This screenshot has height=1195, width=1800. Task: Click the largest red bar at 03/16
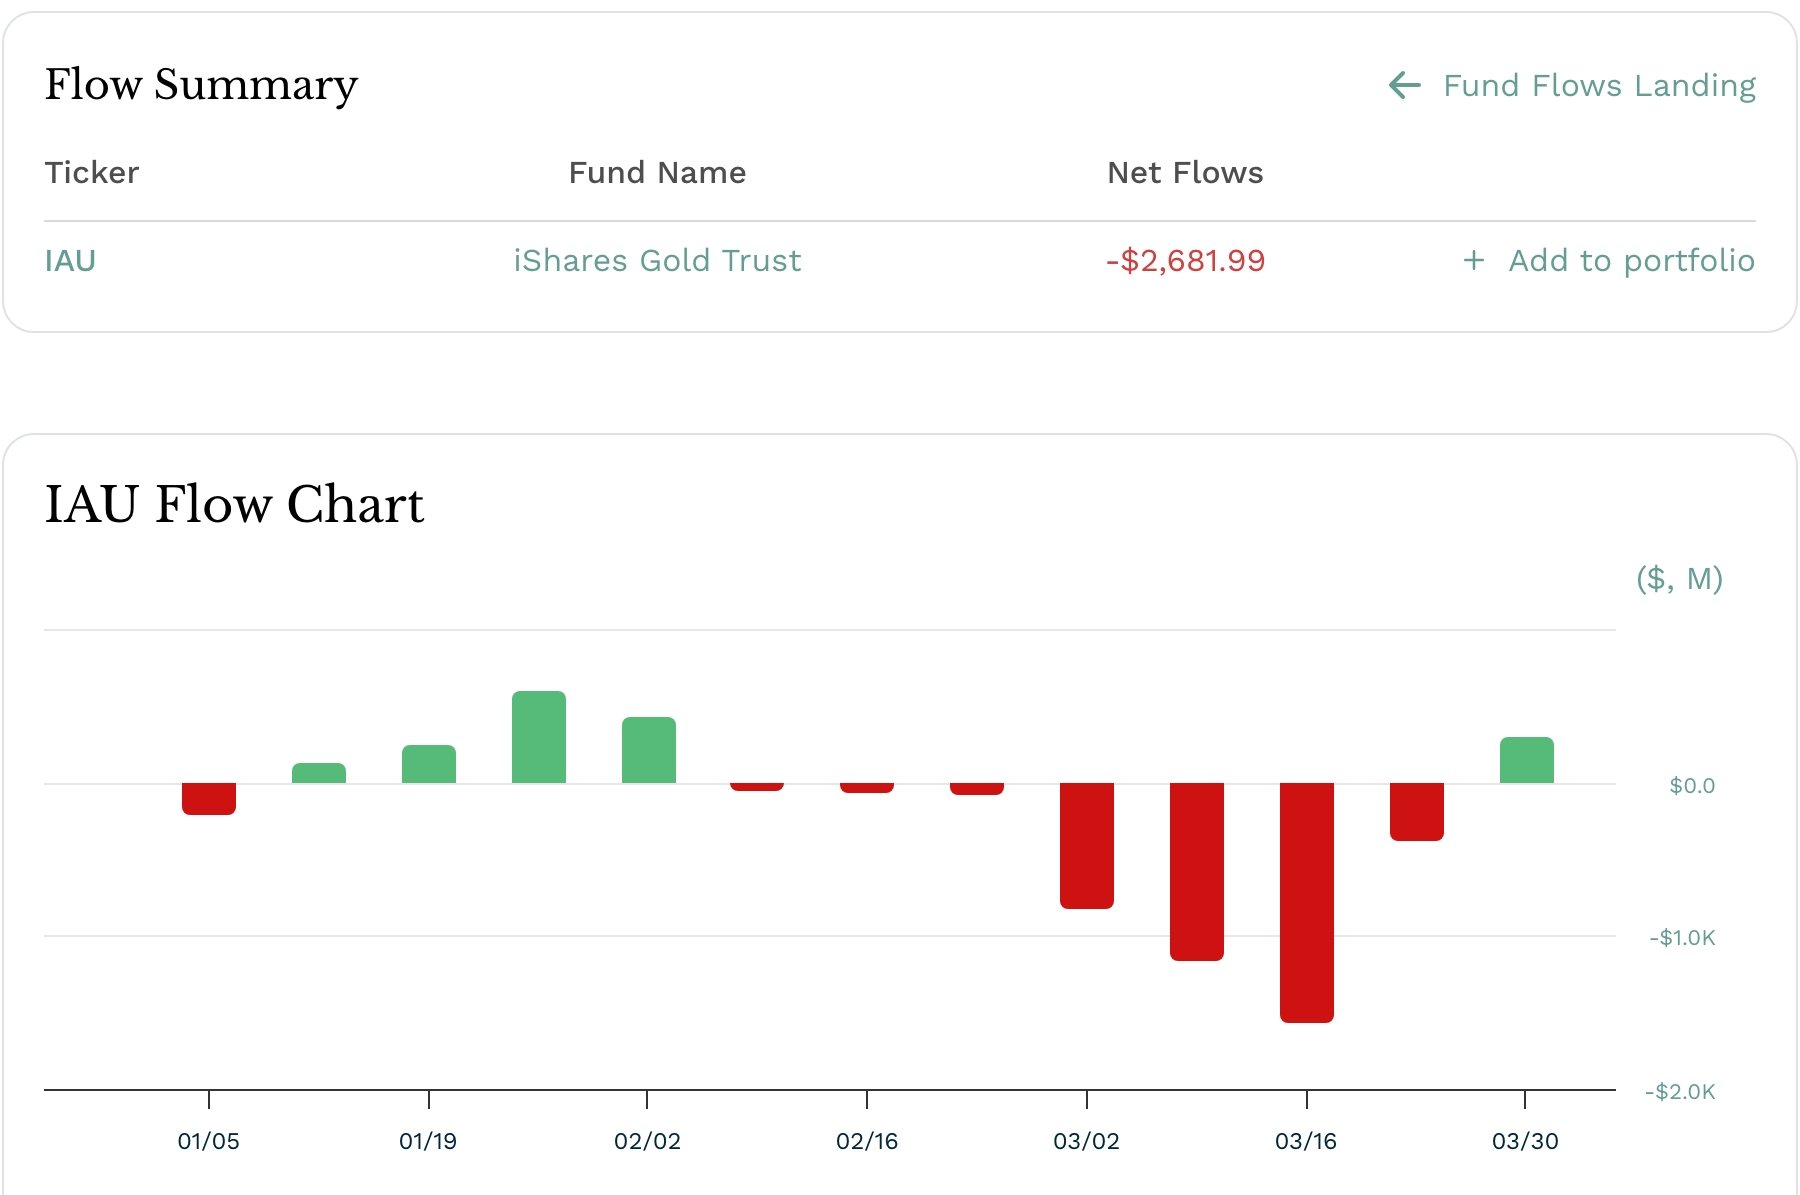pyautogui.click(x=1307, y=902)
